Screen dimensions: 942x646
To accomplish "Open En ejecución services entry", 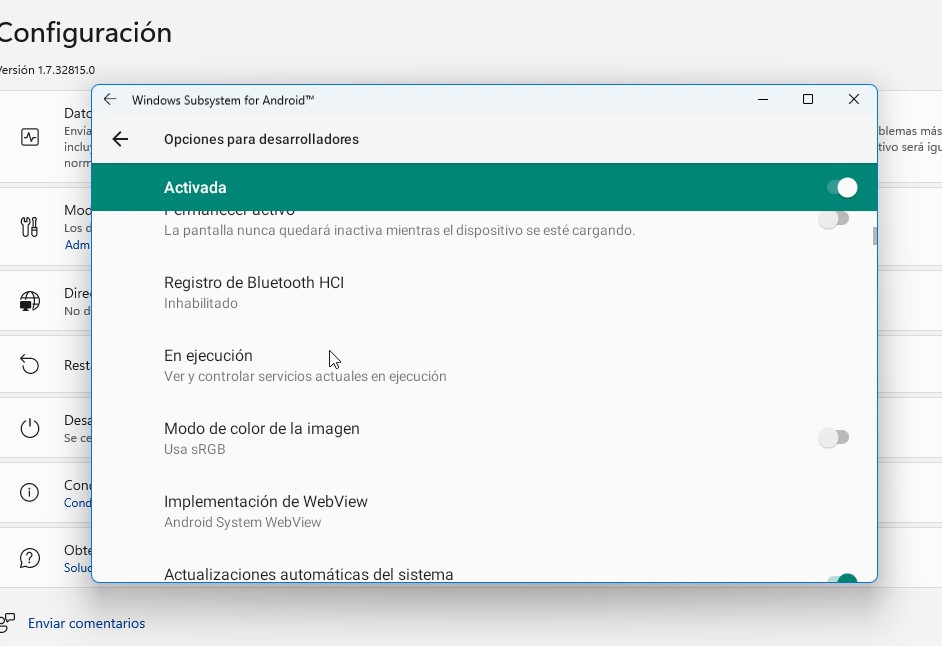I will [x=484, y=365].
